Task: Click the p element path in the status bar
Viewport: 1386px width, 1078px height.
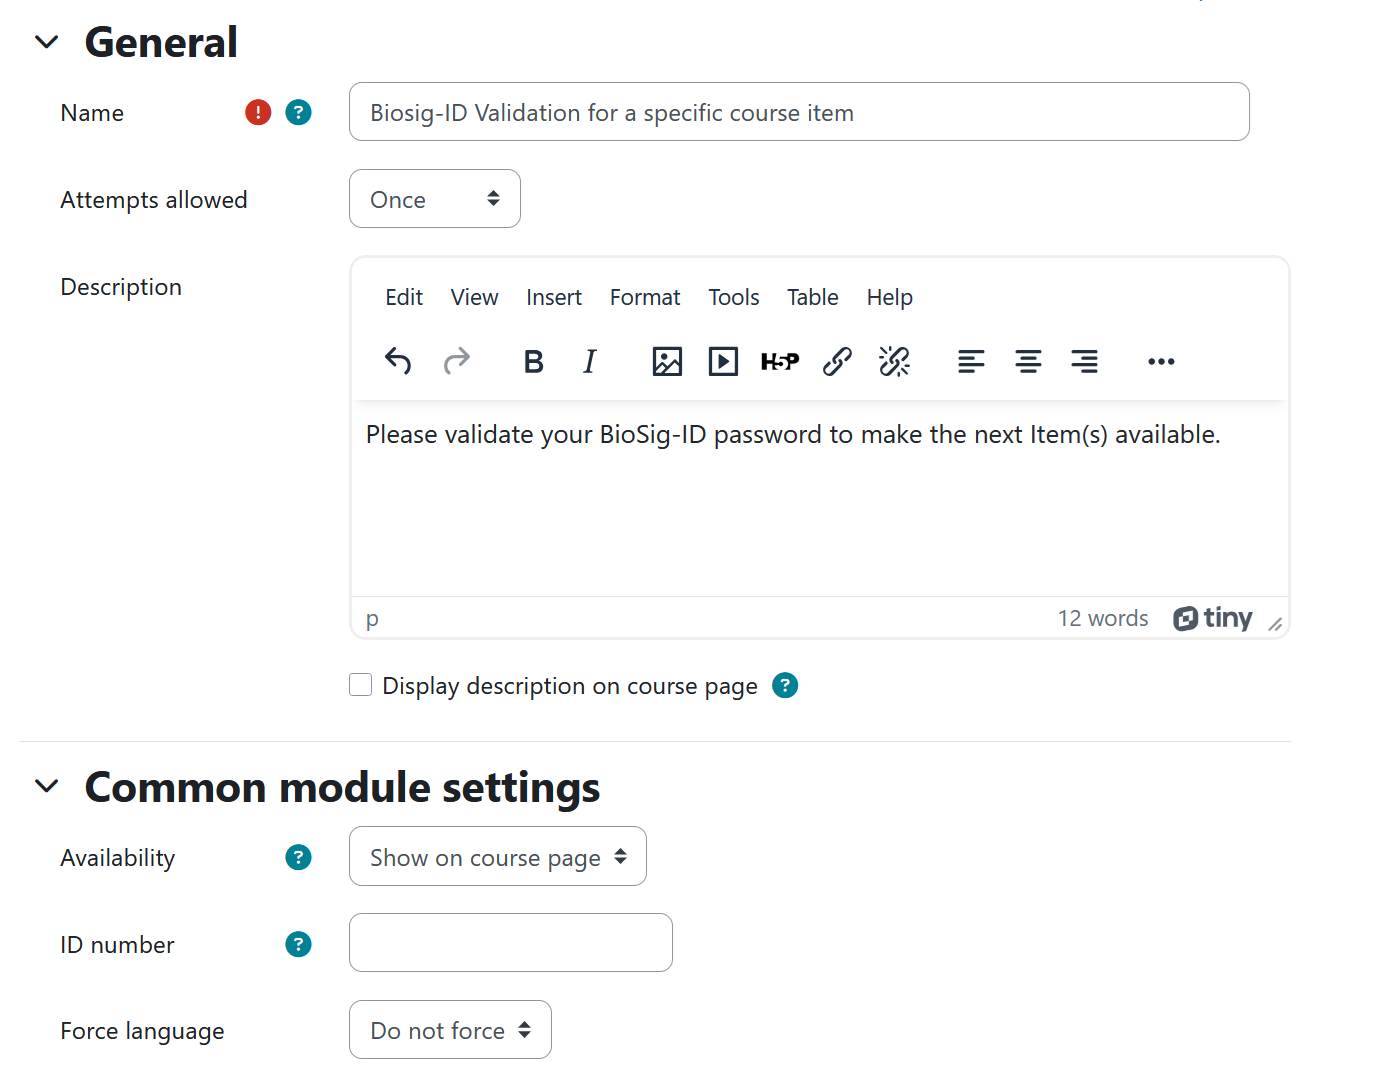Action: (372, 619)
